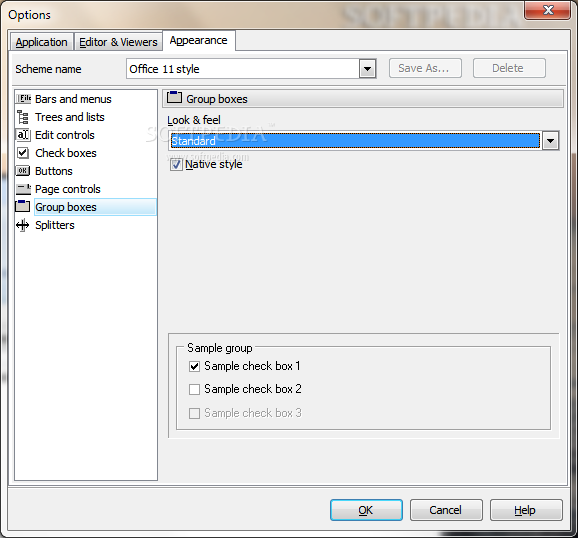Select the Appearance tab
Viewport: 578px width, 538px height.
(x=199, y=41)
